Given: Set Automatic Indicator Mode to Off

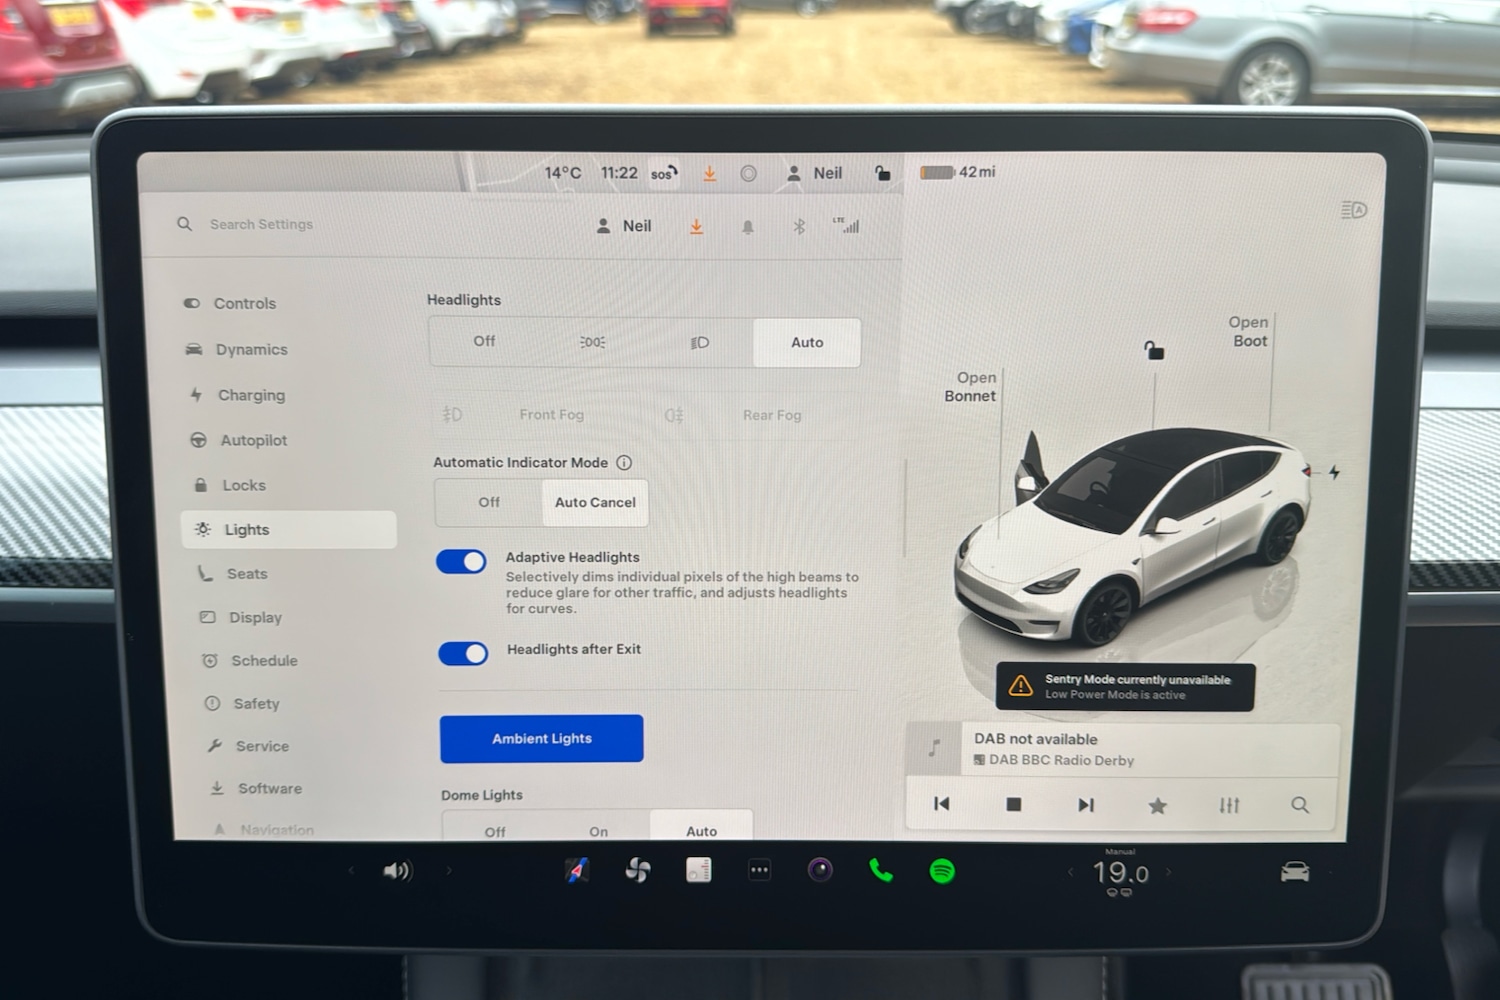Looking at the screenshot, I should (x=488, y=502).
